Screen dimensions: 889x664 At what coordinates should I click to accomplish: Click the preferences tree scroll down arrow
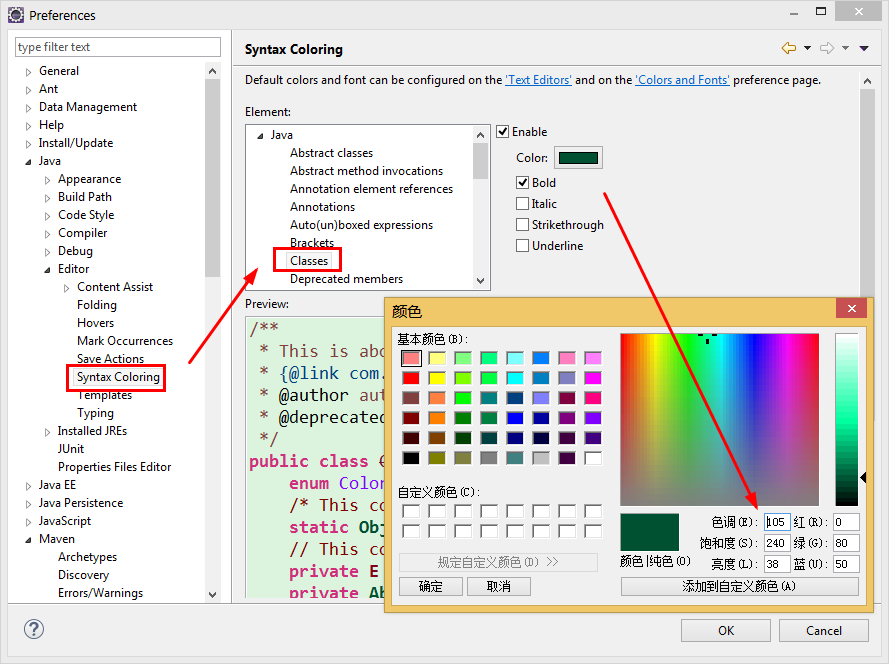click(x=213, y=595)
